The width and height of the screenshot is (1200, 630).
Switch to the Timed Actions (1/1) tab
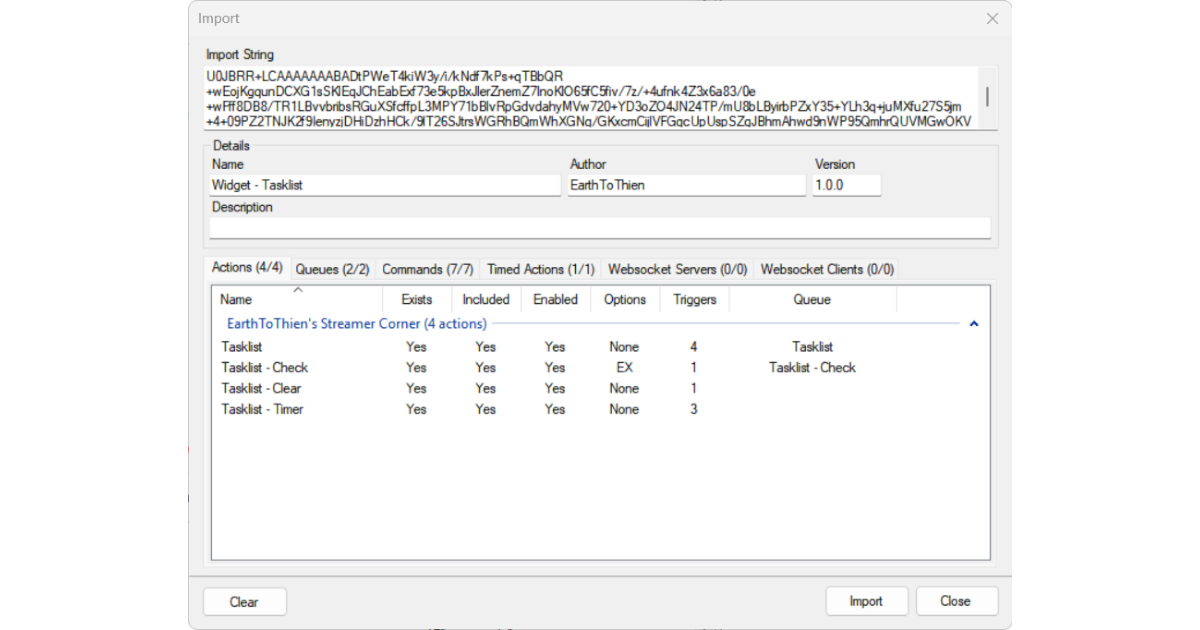tap(541, 269)
